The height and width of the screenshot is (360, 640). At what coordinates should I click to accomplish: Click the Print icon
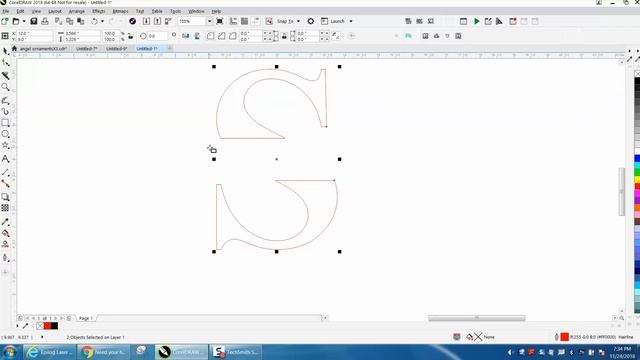pyautogui.click(x=45, y=21)
